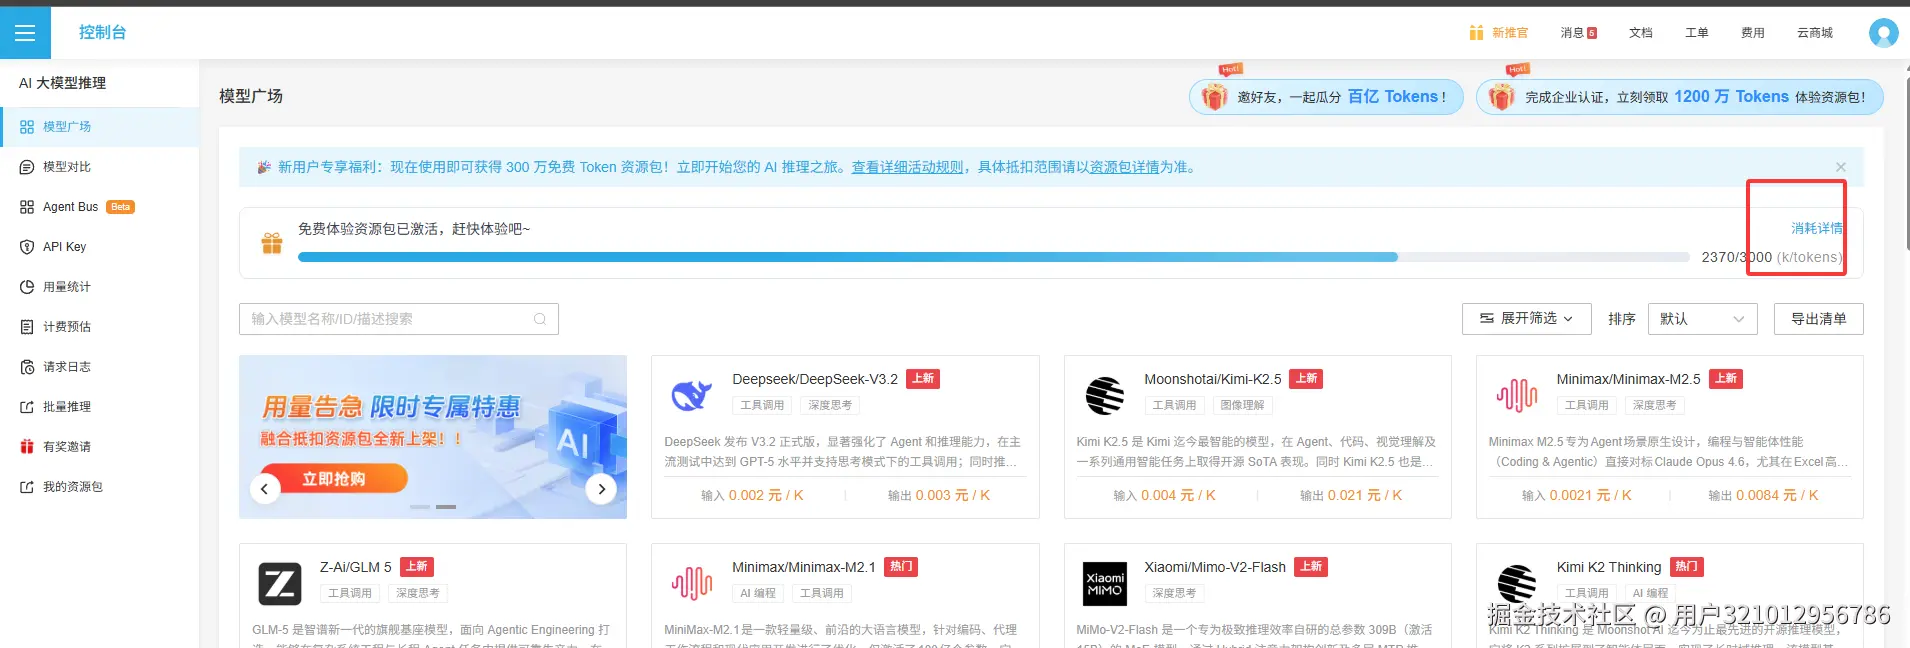Screen dimensions: 1910x648
Task: Select Agent Bus menu item
Action: point(99,207)
